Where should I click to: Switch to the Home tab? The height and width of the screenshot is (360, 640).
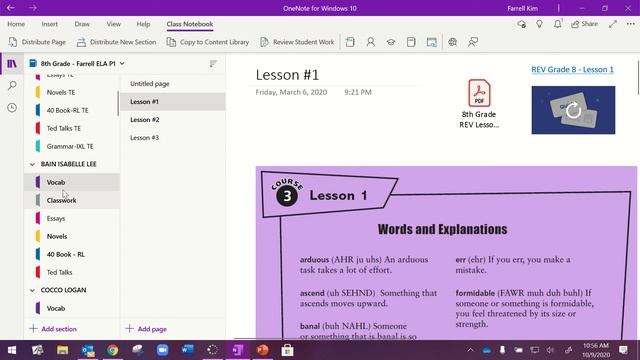click(x=16, y=24)
